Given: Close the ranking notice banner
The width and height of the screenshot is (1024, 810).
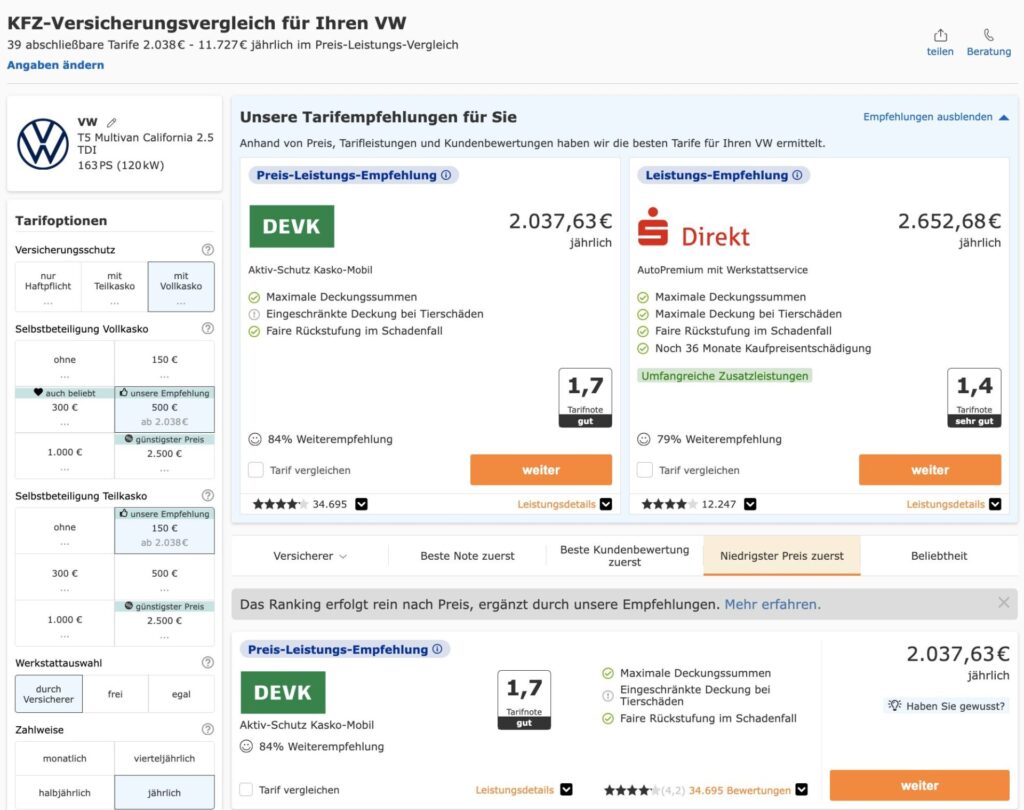Looking at the screenshot, I should click(1004, 602).
